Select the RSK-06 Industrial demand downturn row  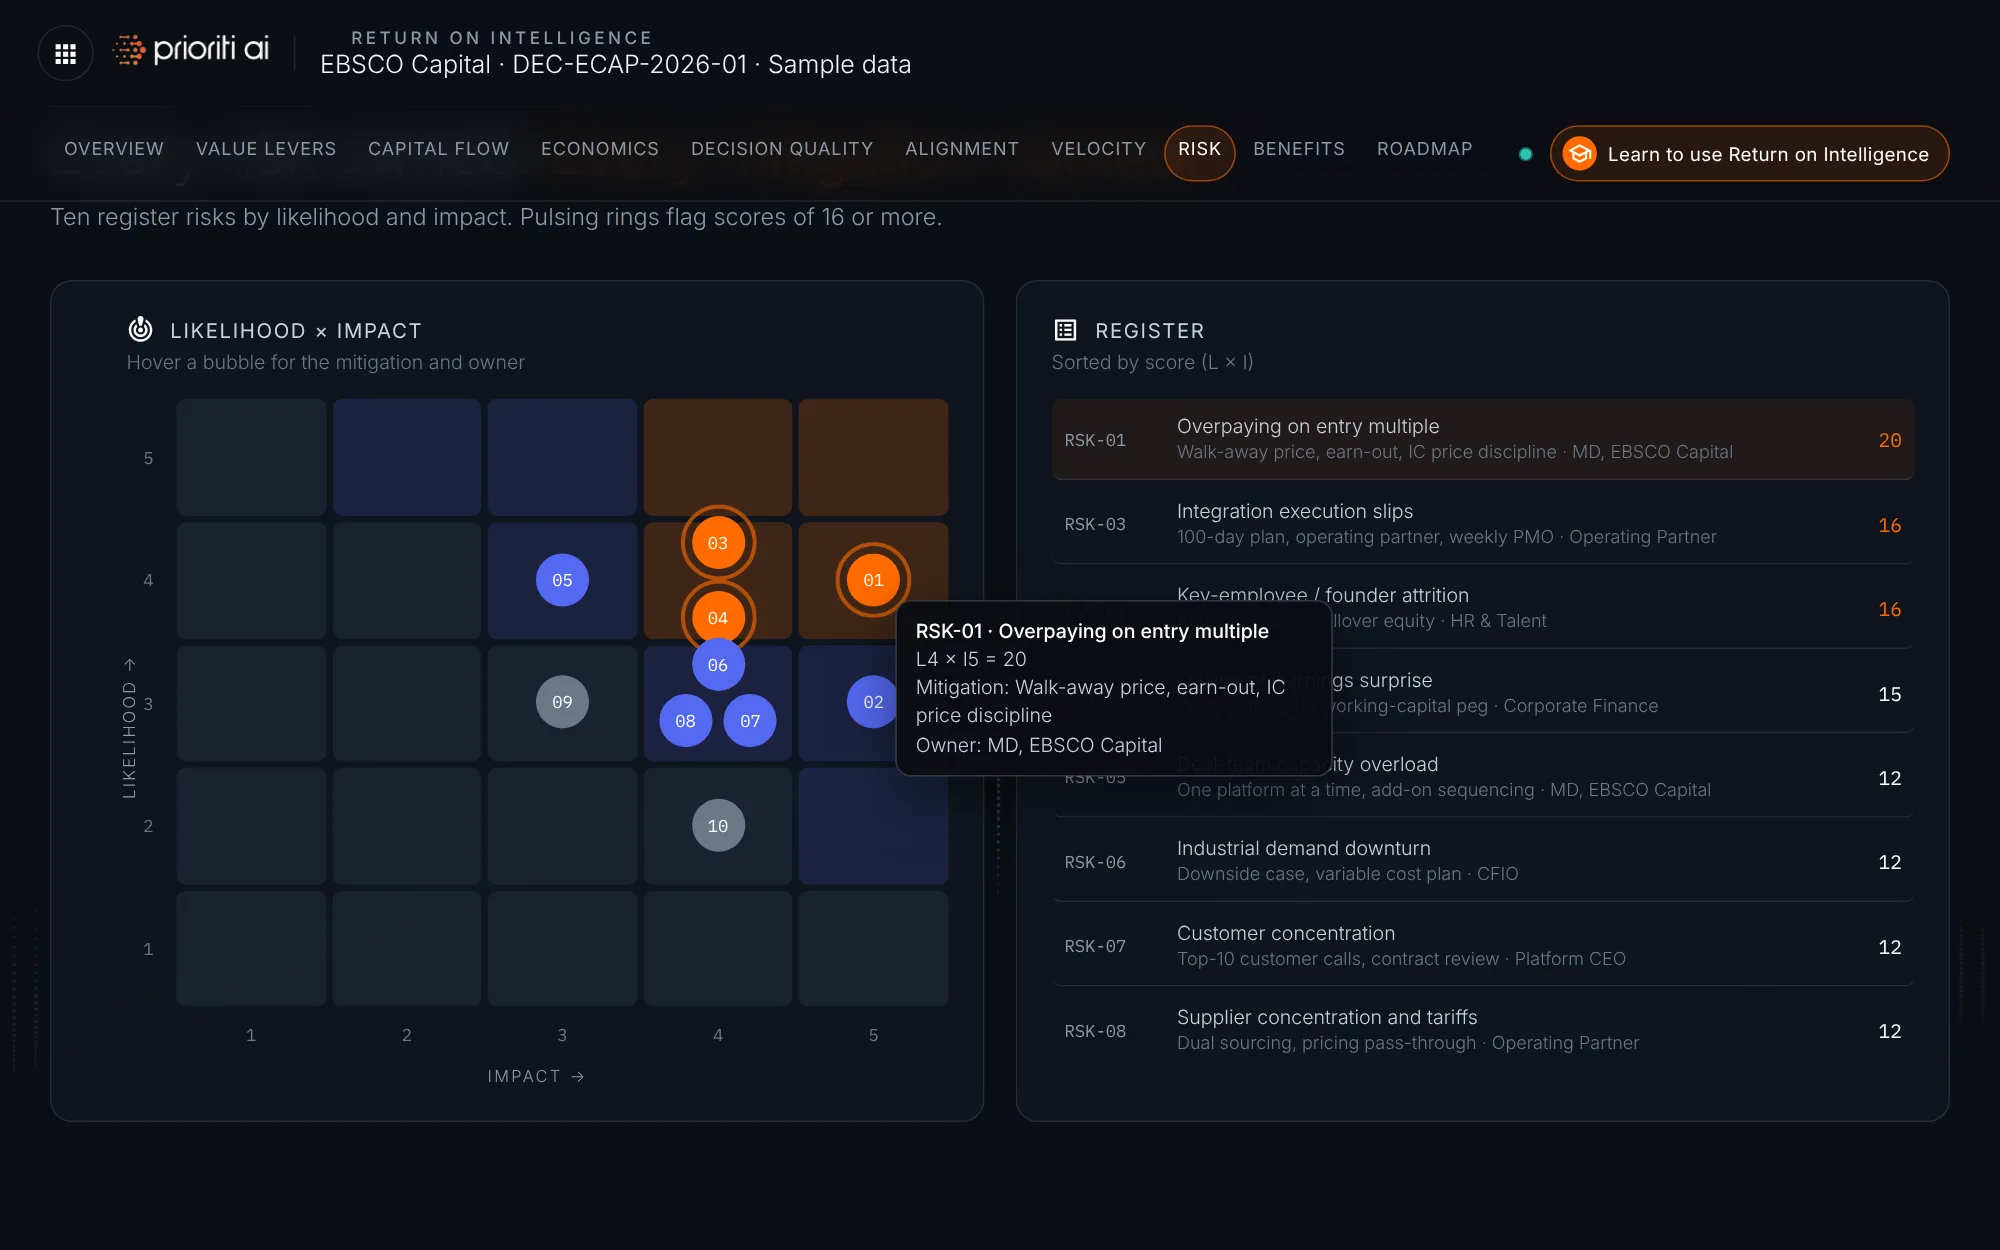pos(1483,861)
